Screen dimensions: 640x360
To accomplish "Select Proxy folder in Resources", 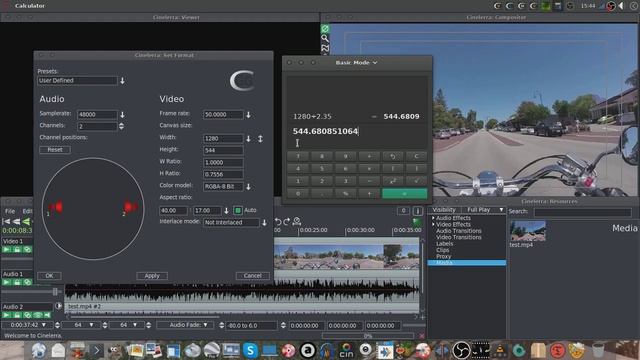I will [444, 257].
